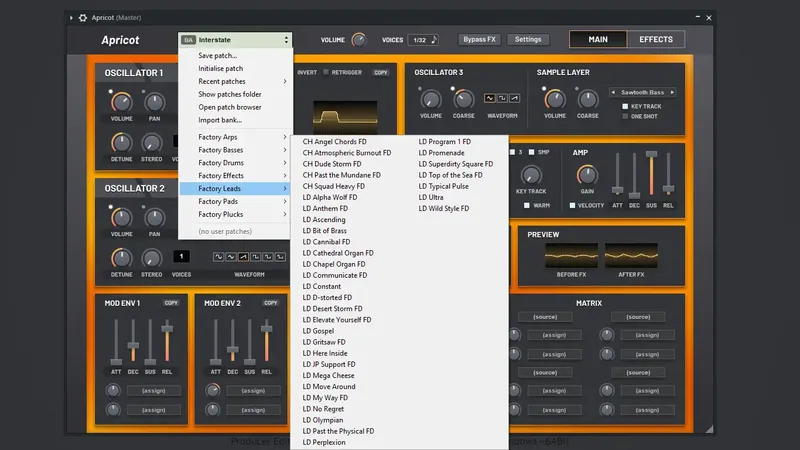Open the Settings button
Viewport: 800px width, 450px height.
pos(528,39)
